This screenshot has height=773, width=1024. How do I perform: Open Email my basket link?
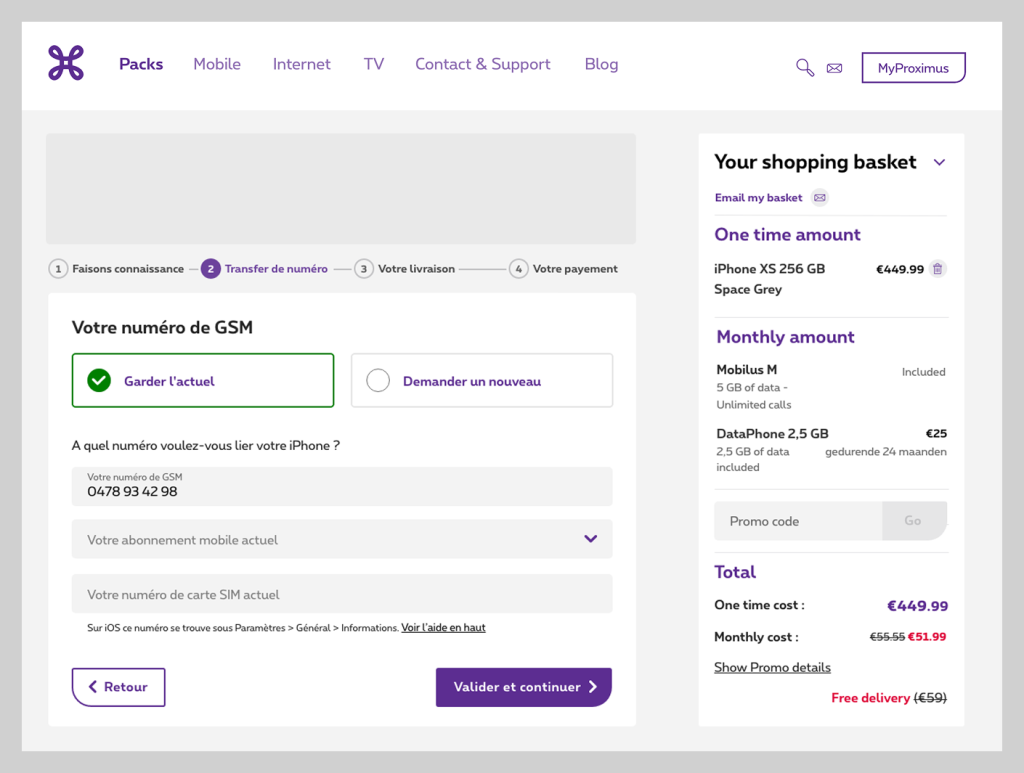758,197
